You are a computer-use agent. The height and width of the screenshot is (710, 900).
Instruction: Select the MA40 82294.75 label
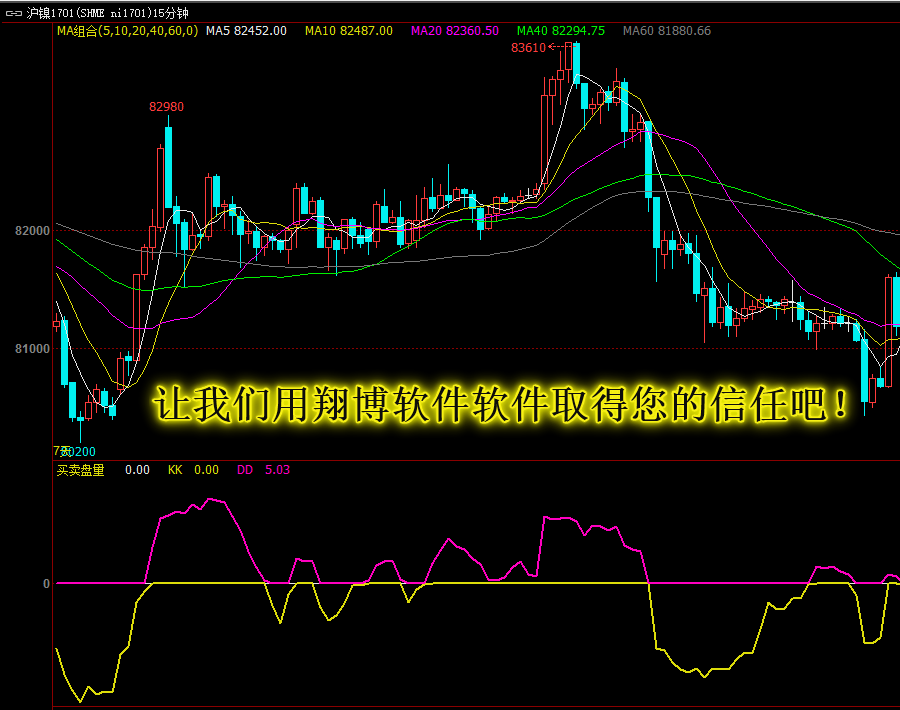tap(561, 31)
